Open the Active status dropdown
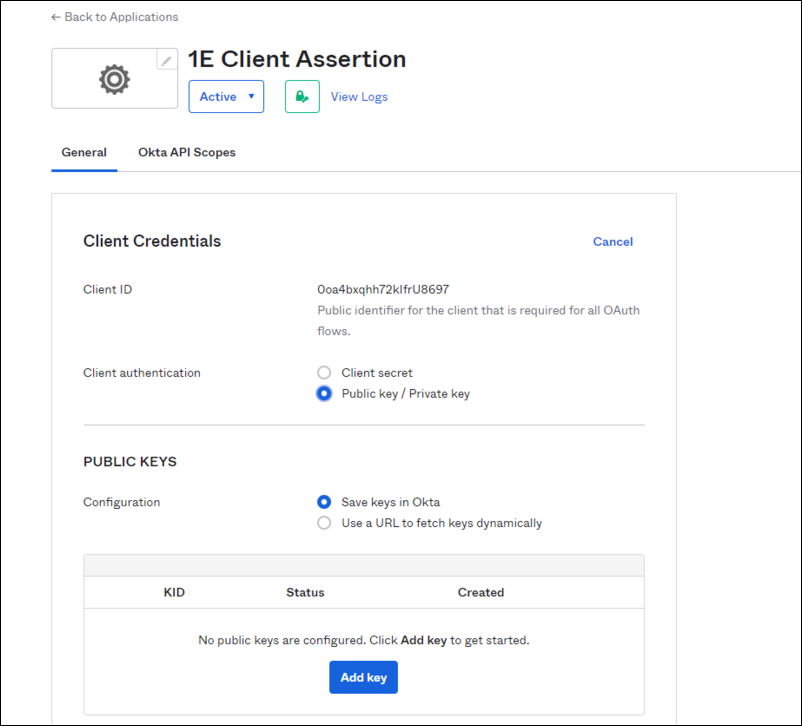This screenshot has height=726, width=802. tap(226, 97)
